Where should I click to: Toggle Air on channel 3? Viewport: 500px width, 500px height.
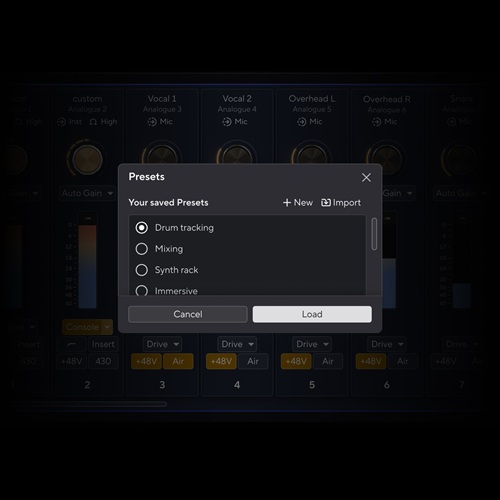click(178, 361)
